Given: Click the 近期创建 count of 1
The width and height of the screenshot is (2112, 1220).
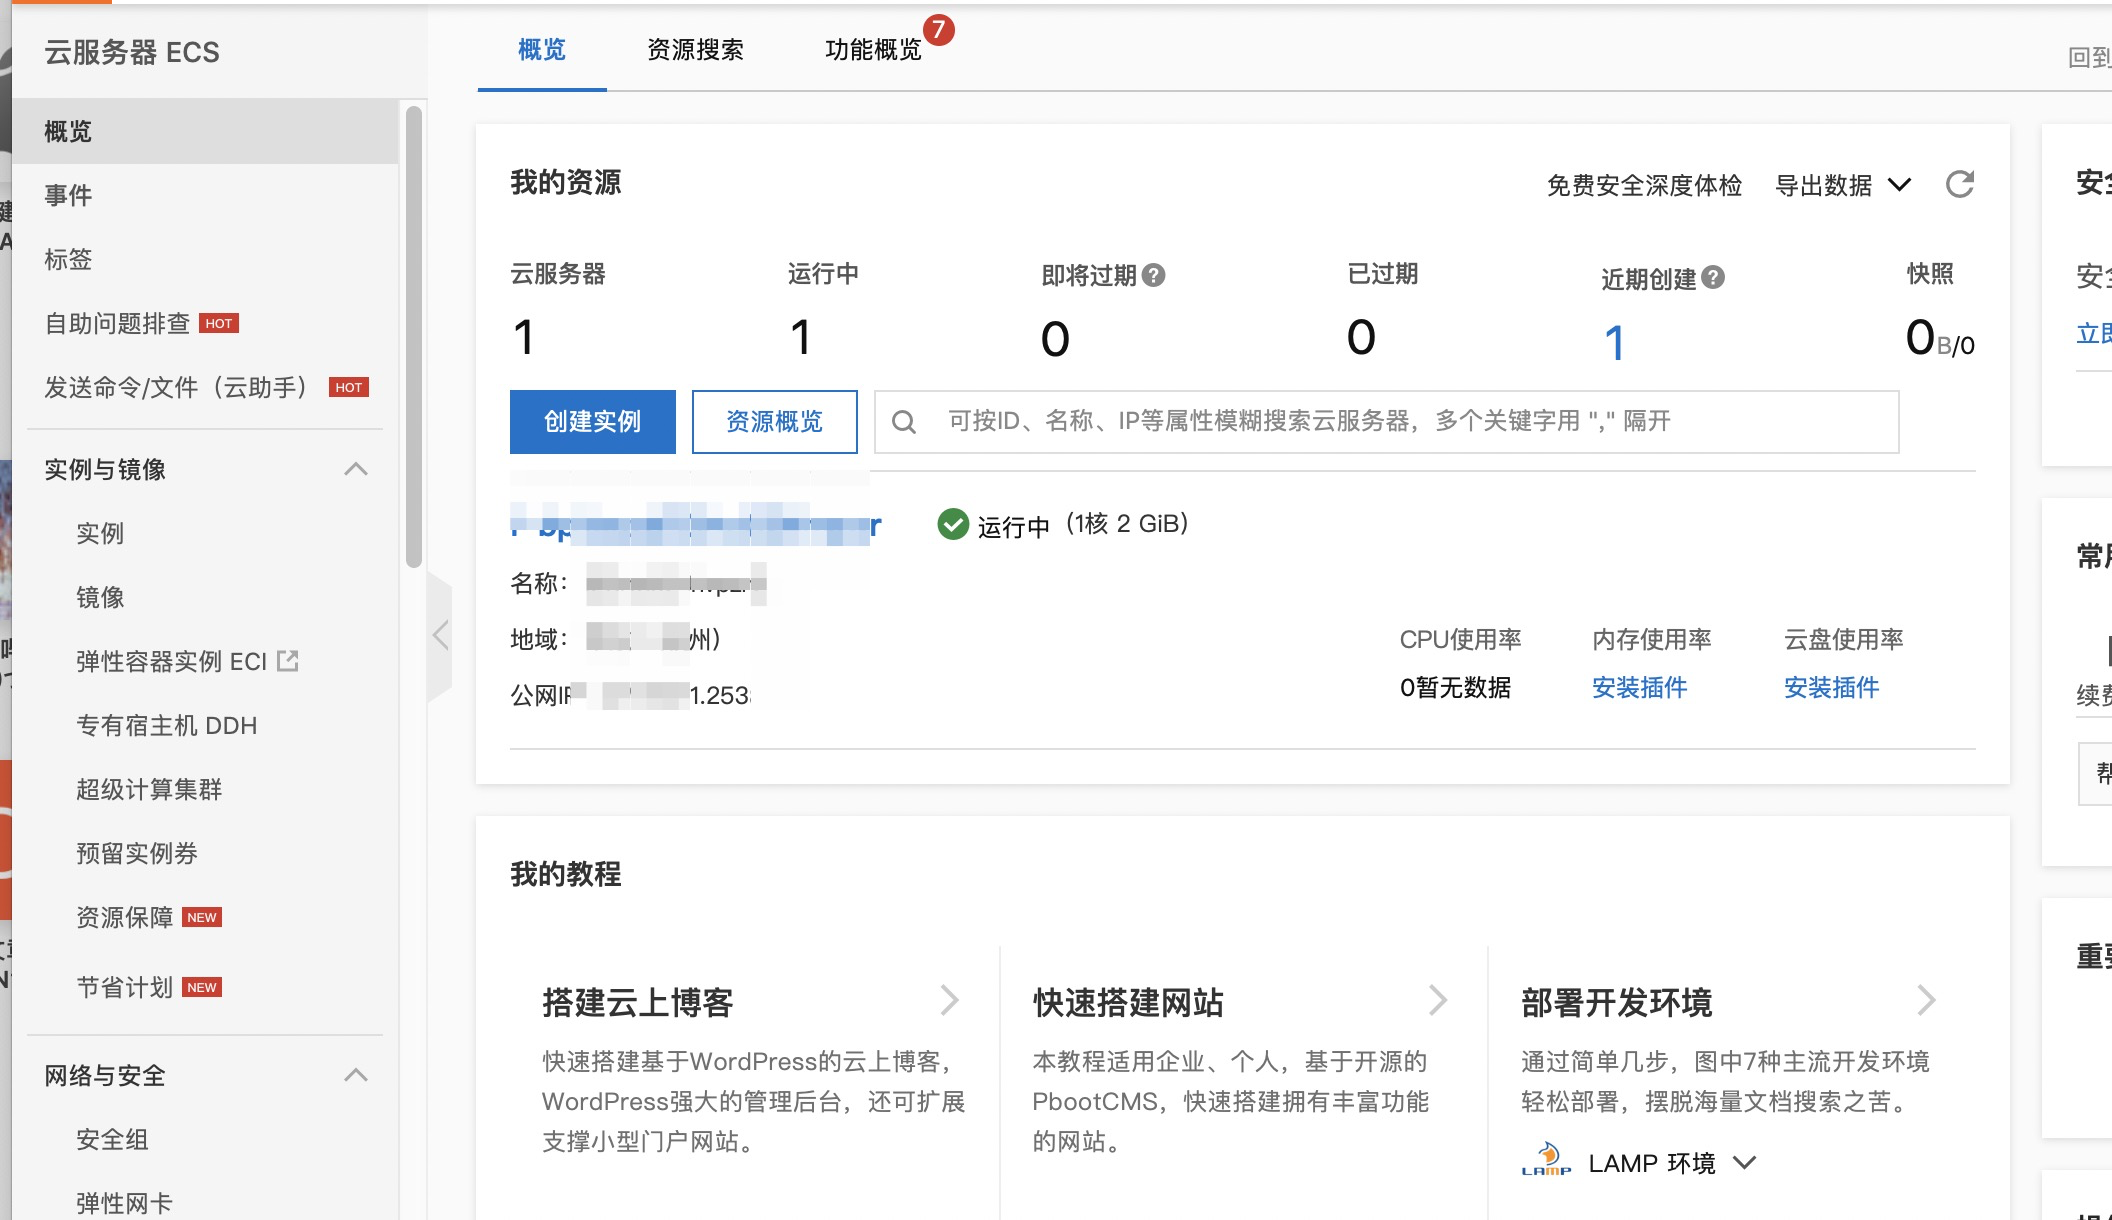Looking at the screenshot, I should coord(1614,343).
